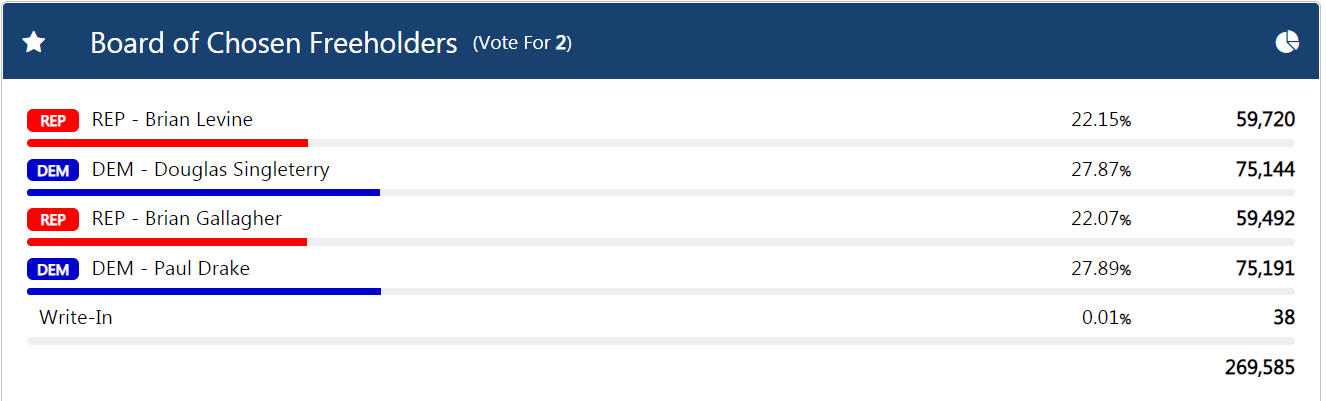Screen dimensions: 1326x401
Task: Click candidate name DEM - Douglas Singleterry
Action: pos(210,170)
